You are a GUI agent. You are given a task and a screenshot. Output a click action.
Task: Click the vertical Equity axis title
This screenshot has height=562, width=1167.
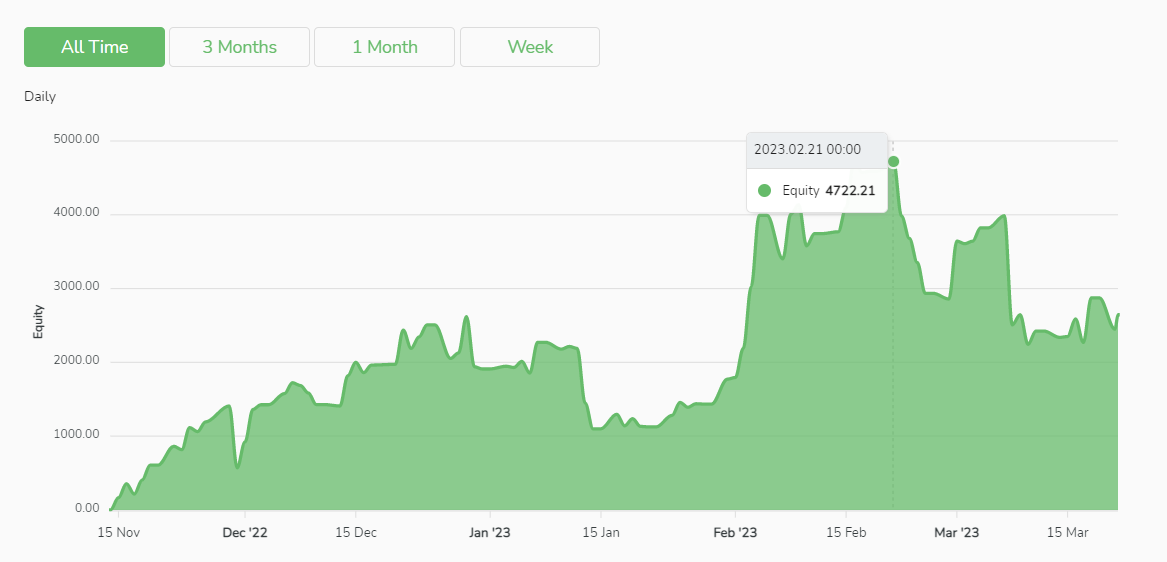tap(39, 320)
